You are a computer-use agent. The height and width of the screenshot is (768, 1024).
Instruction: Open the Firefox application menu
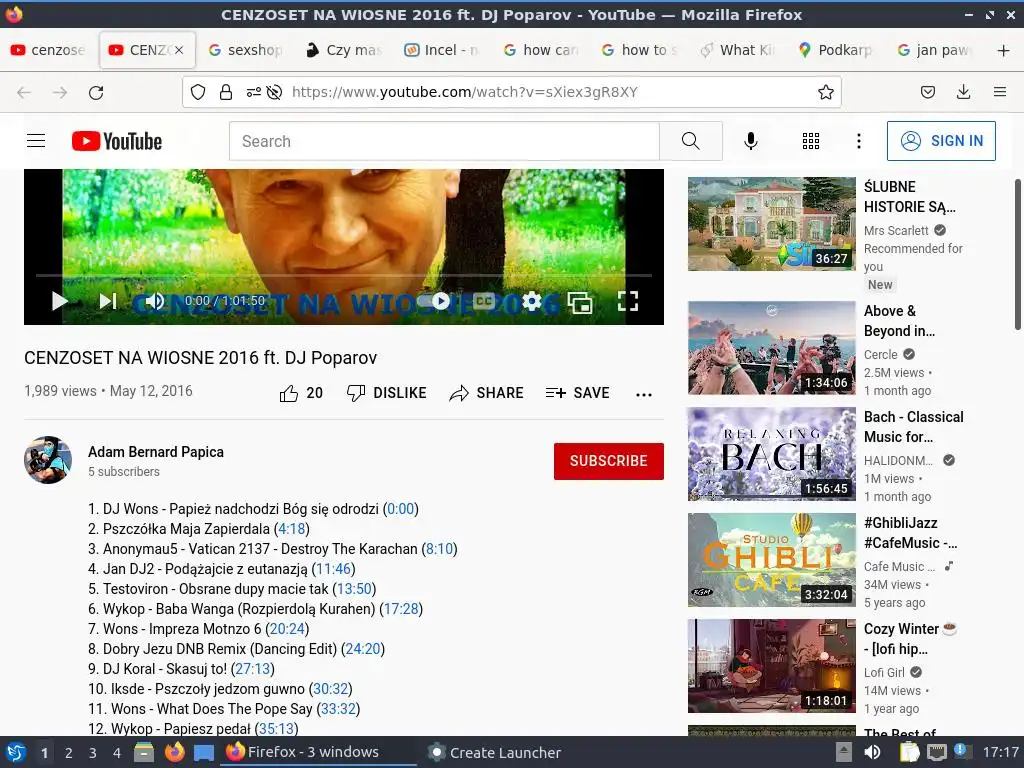[x=1000, y=92]
